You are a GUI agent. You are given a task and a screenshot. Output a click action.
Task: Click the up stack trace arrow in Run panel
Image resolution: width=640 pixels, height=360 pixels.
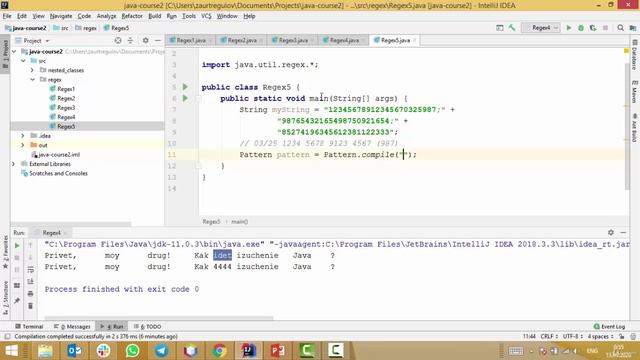[31, 246]
